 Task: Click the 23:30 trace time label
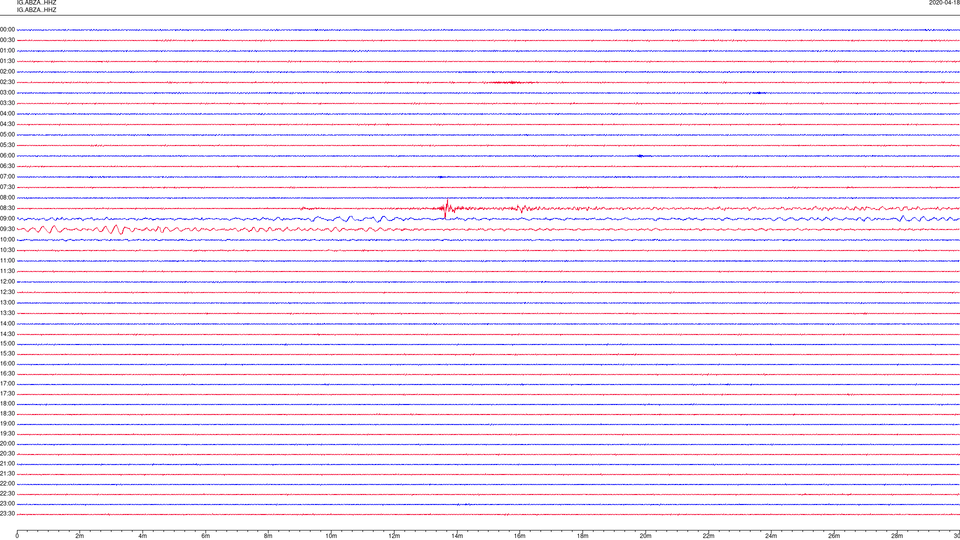click(x=7, y=514)
